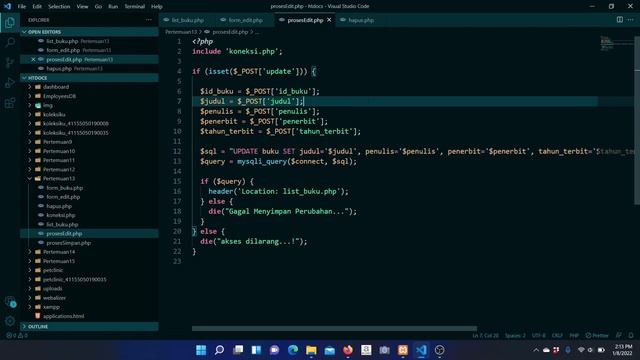Expand the EmployeesDB folder
Image resolution: width=640 pixels, height=360 pixels.
click(x=30, y=96)
